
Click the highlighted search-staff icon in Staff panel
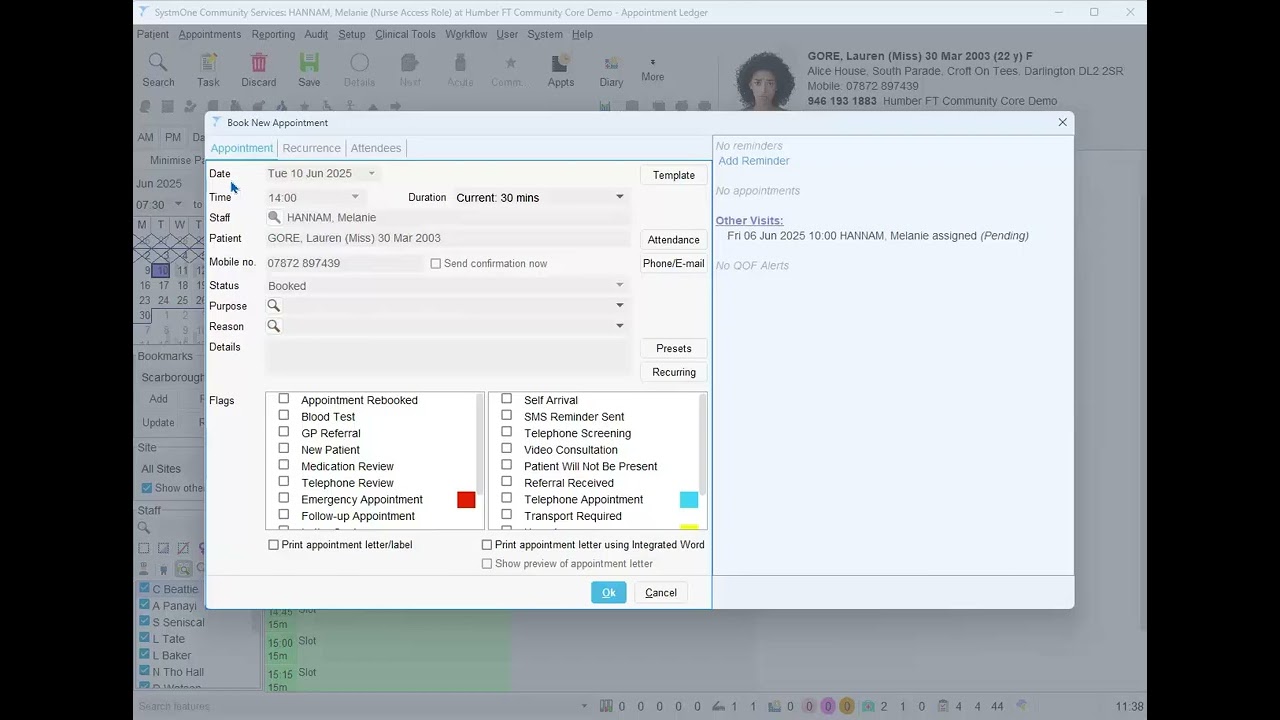(x=183, y=568)
